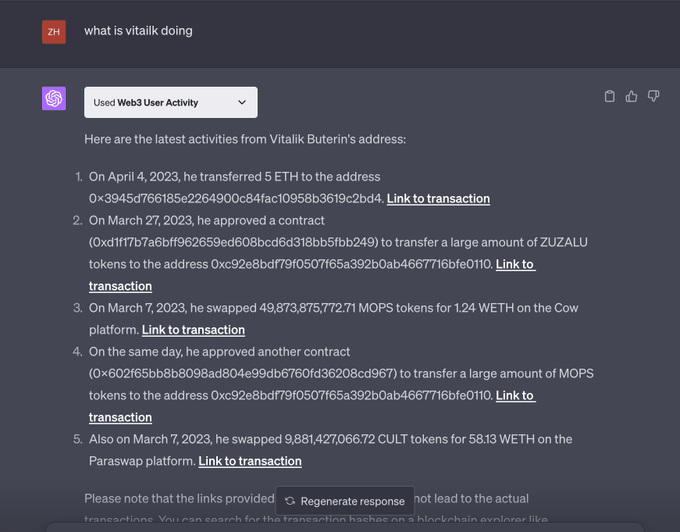Image resolution: width=680 pixels, height=532 pixels.
Task: Open transaction link for the MOPS contract approval
Action: [515, 396]
